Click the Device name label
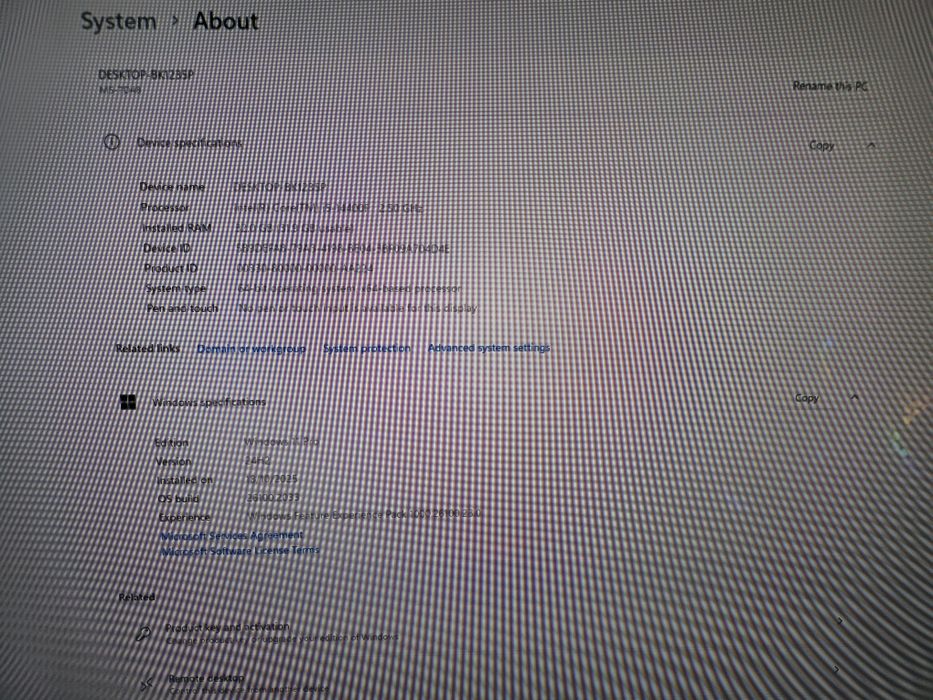 pos(172,187)
